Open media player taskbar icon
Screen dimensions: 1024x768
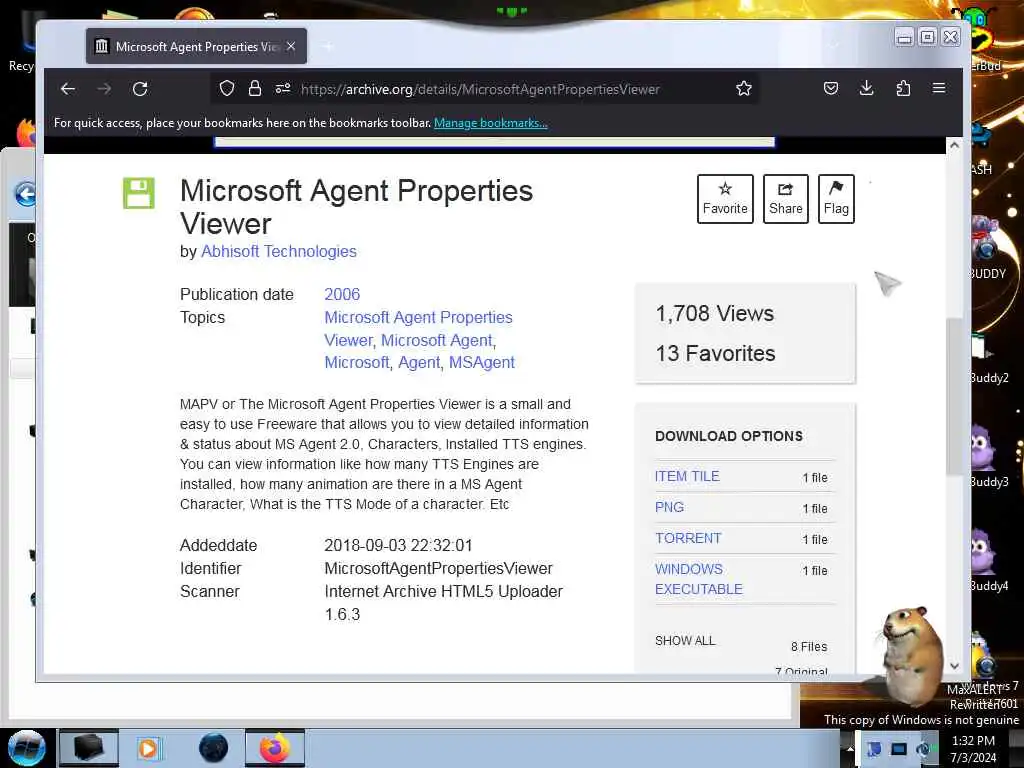(148, 748)
